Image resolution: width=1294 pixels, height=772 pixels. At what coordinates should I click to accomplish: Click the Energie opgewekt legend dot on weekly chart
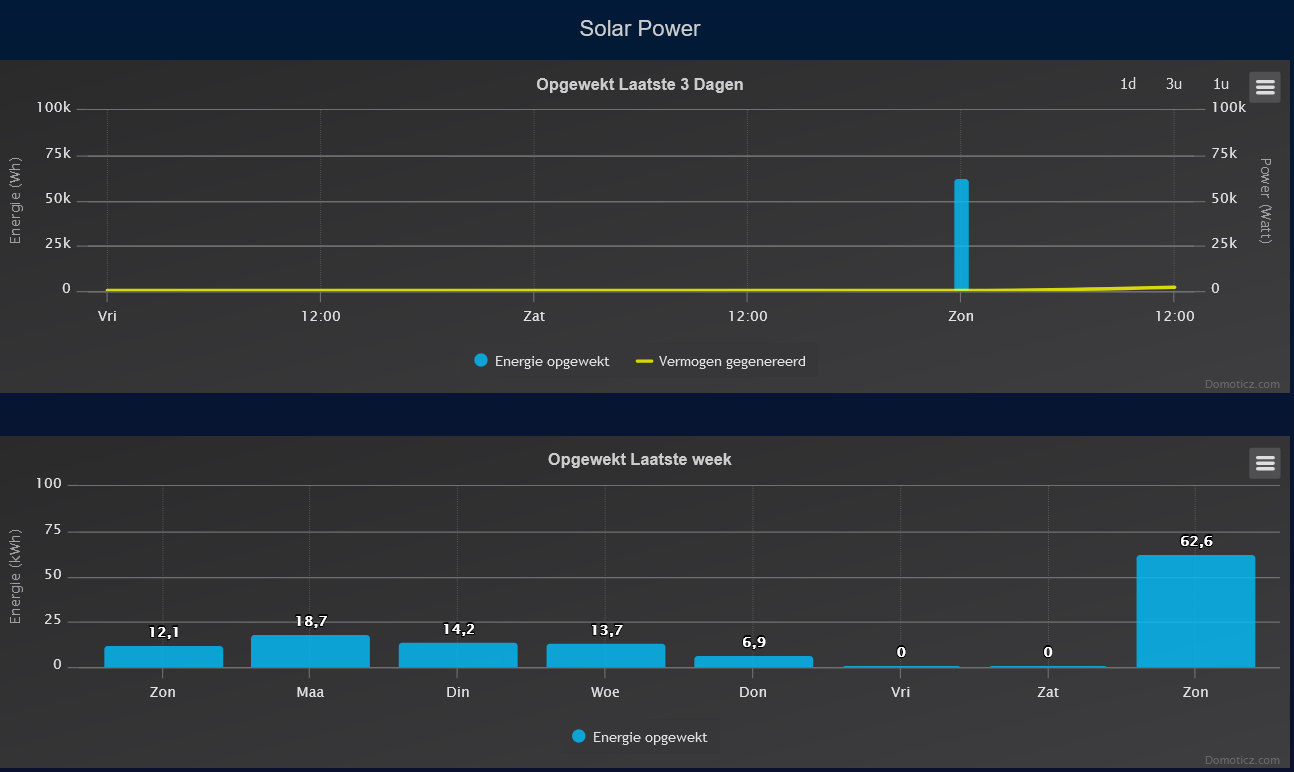[x=578, y=736]
